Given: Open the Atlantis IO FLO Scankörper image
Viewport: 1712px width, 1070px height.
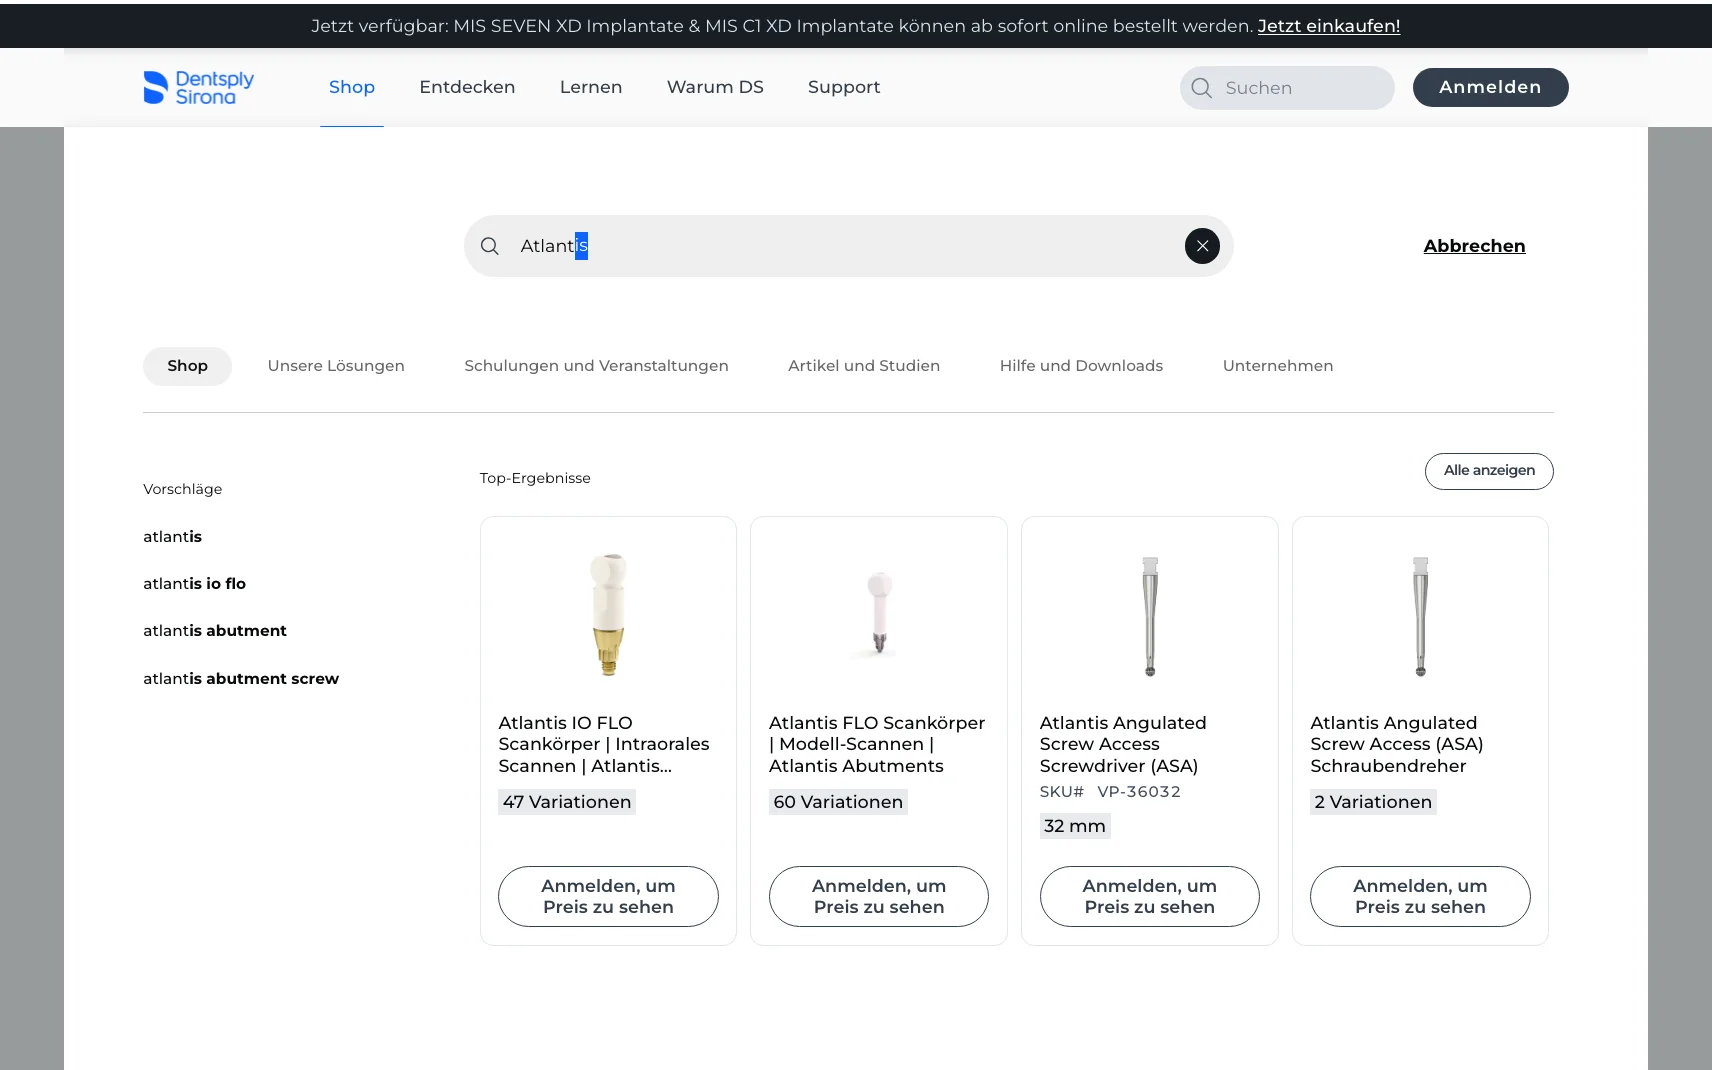Looking at the screenshot, I should pos(608,615).
